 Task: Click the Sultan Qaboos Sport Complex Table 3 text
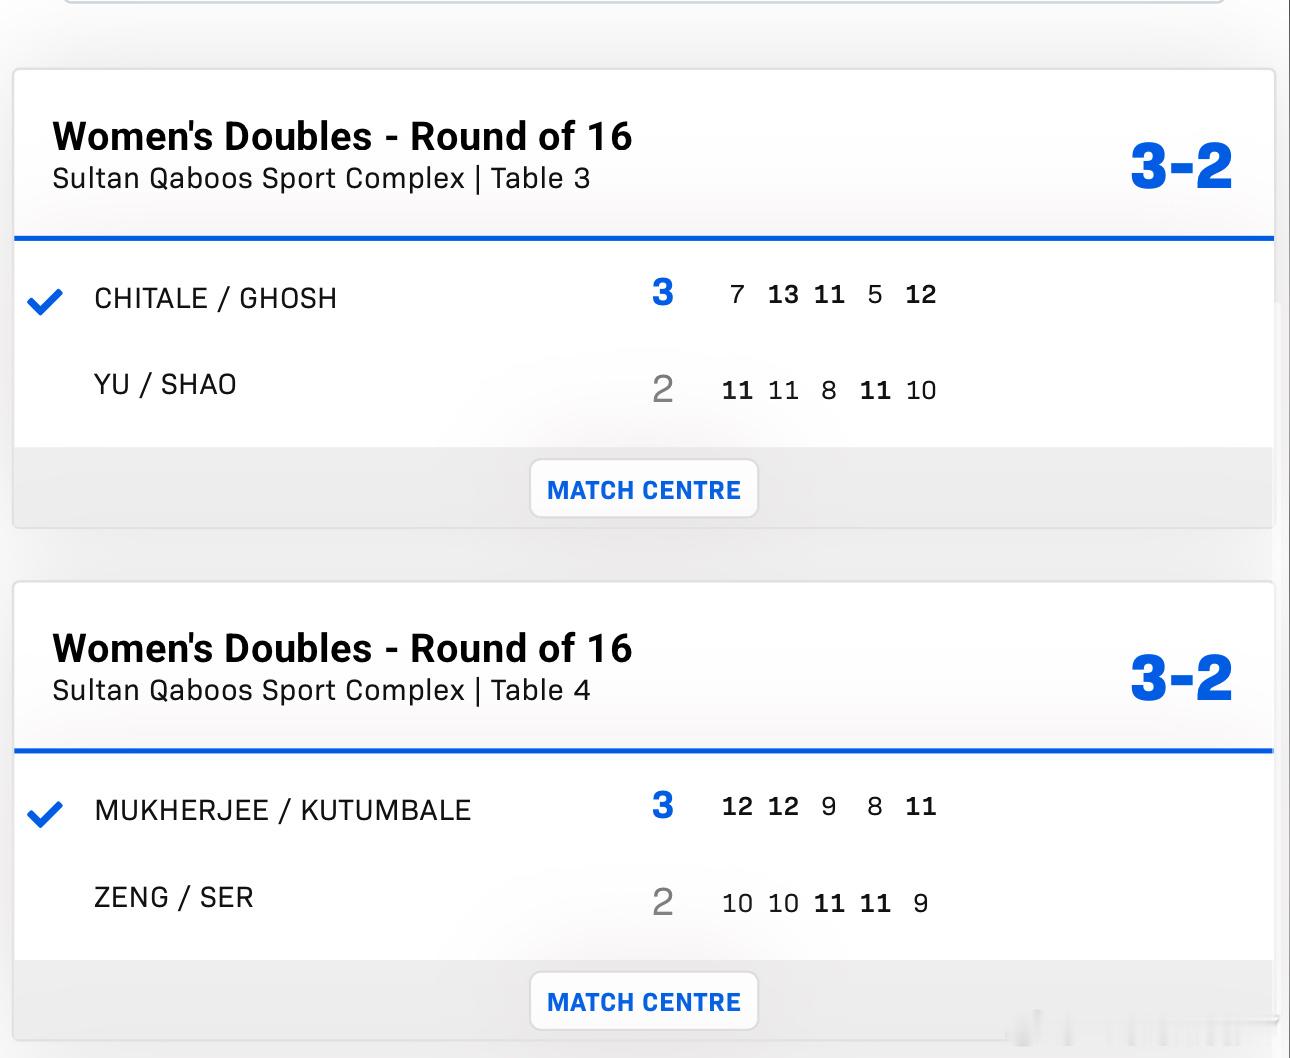[321, 179]
